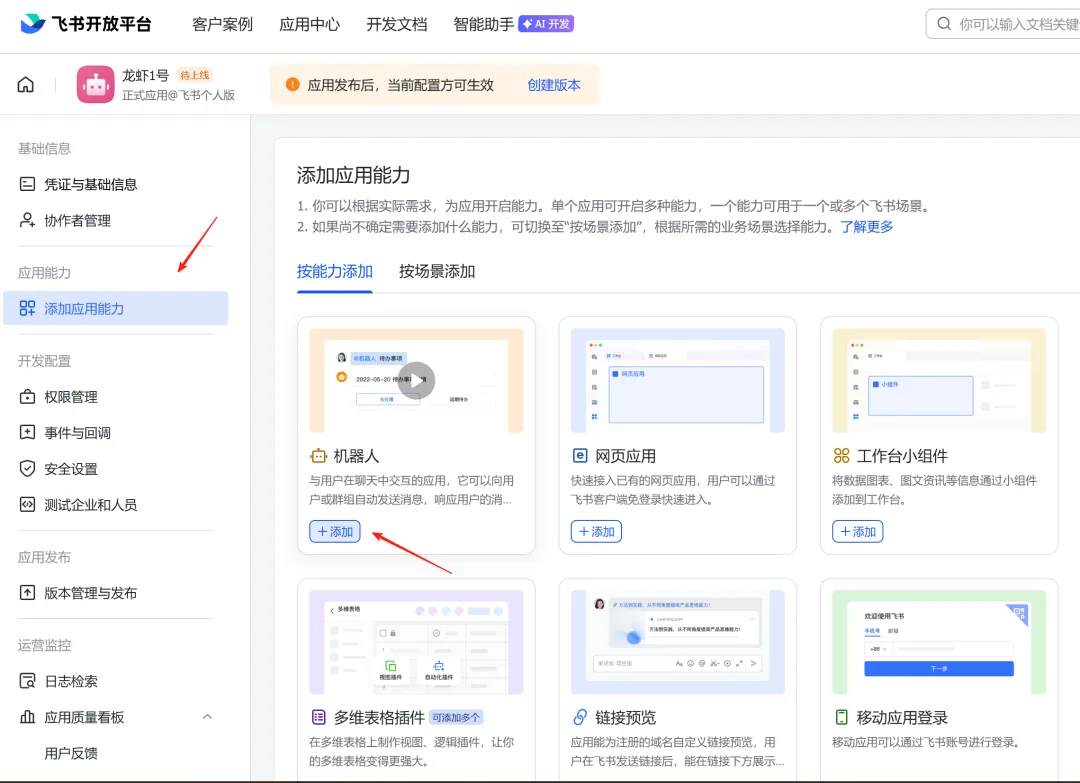Open 客户案例 in the top navigation
The width and height of the screenshot is (1080, 783).
coord(222,24)
